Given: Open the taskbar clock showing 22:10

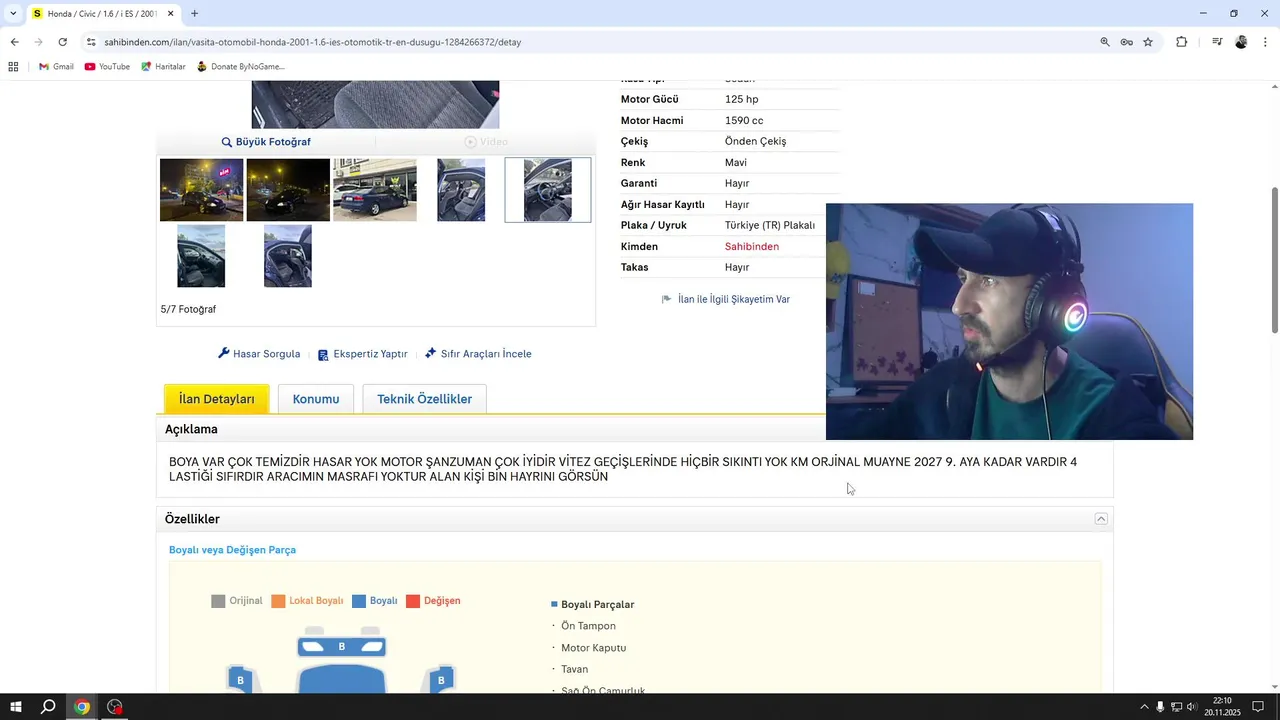Looking at the screenshot, I should click(x=1222, y=707).
